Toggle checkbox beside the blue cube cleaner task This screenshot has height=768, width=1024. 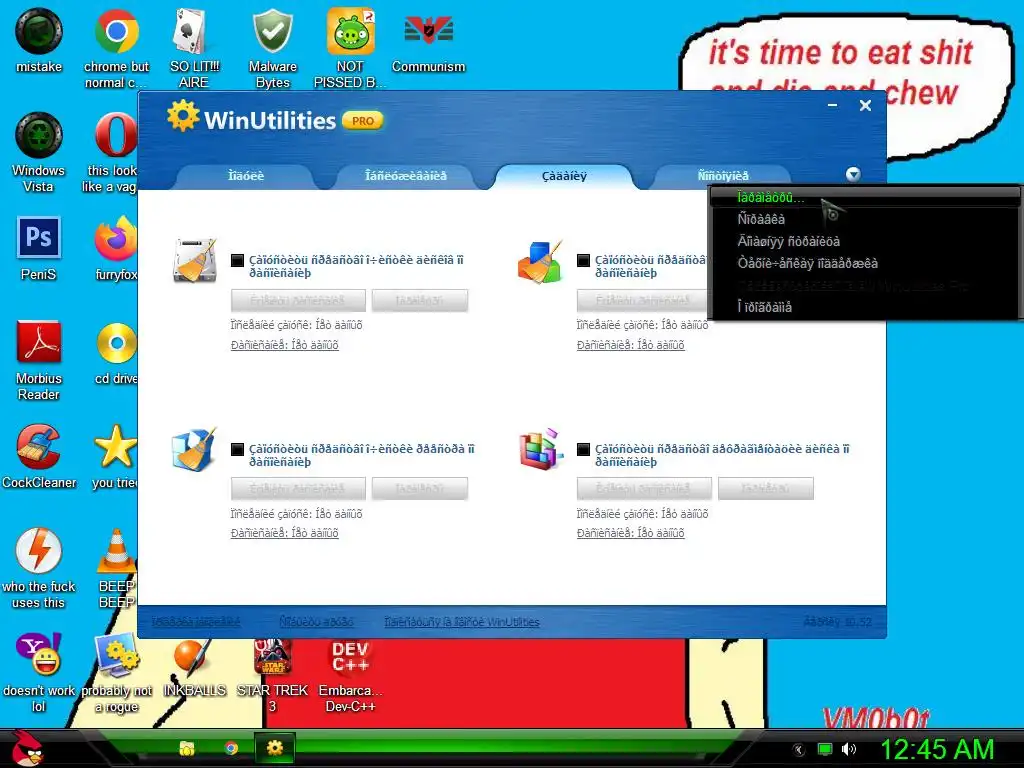point(238,449)
